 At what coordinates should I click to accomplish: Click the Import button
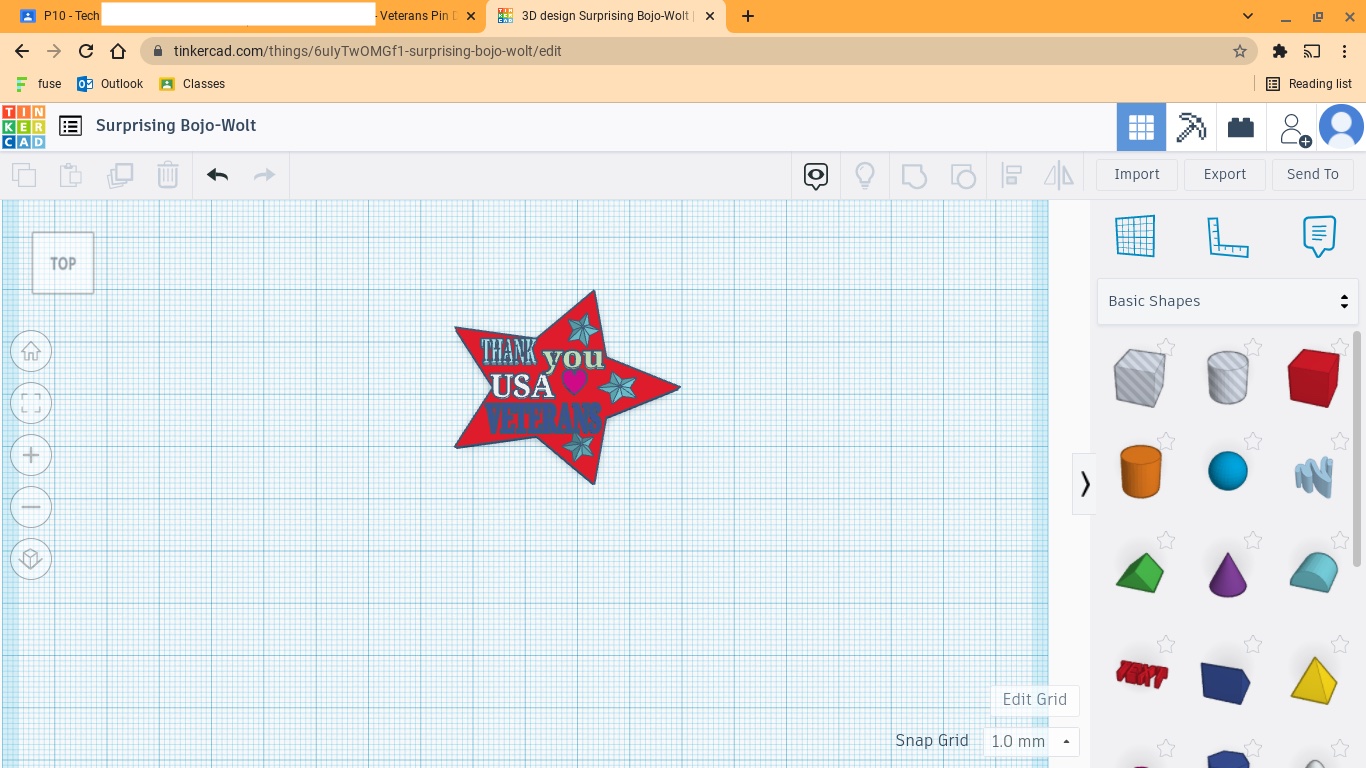coord(1137,174)
